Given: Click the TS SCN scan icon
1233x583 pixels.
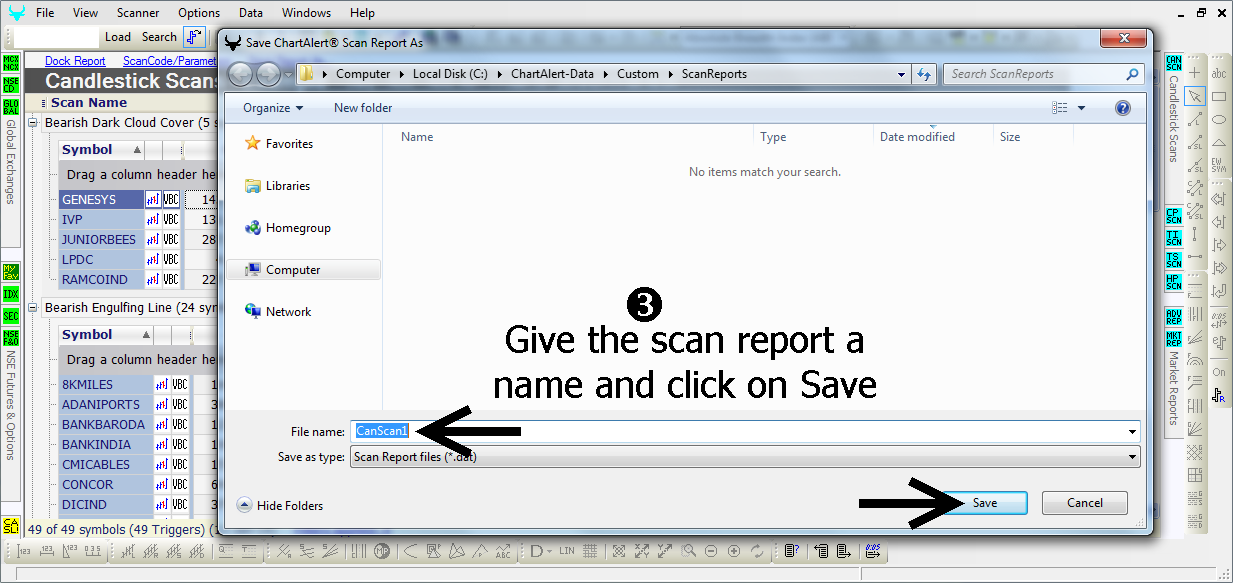Looking at the screenshot, I should point(1174,259).
